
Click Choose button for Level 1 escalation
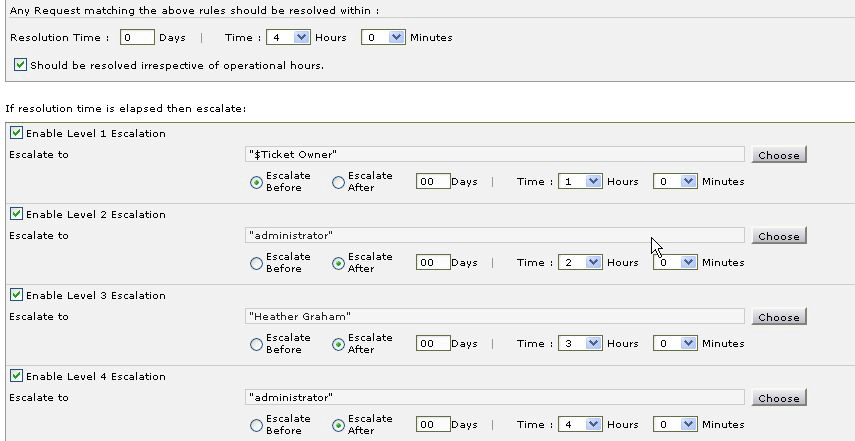[x=778, y=155]
